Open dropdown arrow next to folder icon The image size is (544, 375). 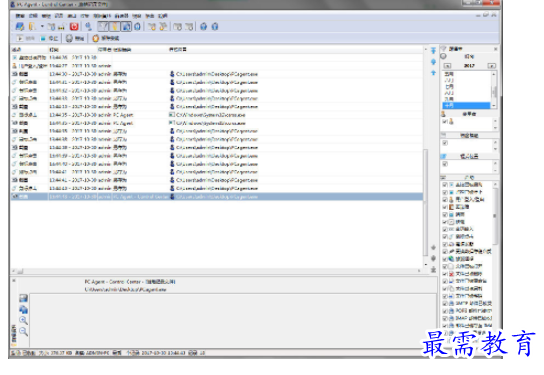point(42,26)
